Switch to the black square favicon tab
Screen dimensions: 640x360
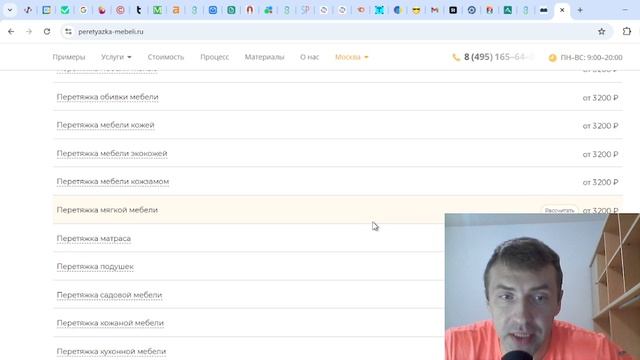[x=453, y=10]
